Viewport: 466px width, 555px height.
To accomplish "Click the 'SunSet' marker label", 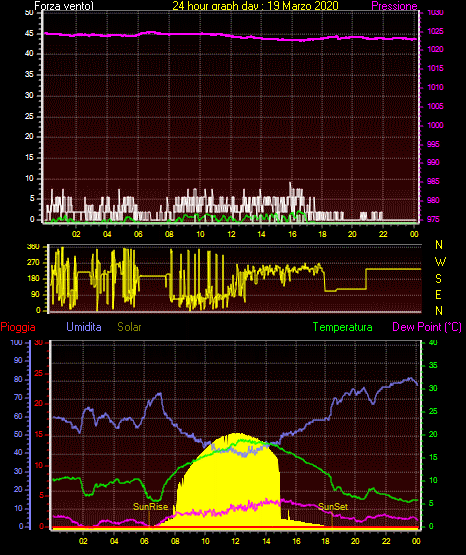I will (x=333, y=507).
